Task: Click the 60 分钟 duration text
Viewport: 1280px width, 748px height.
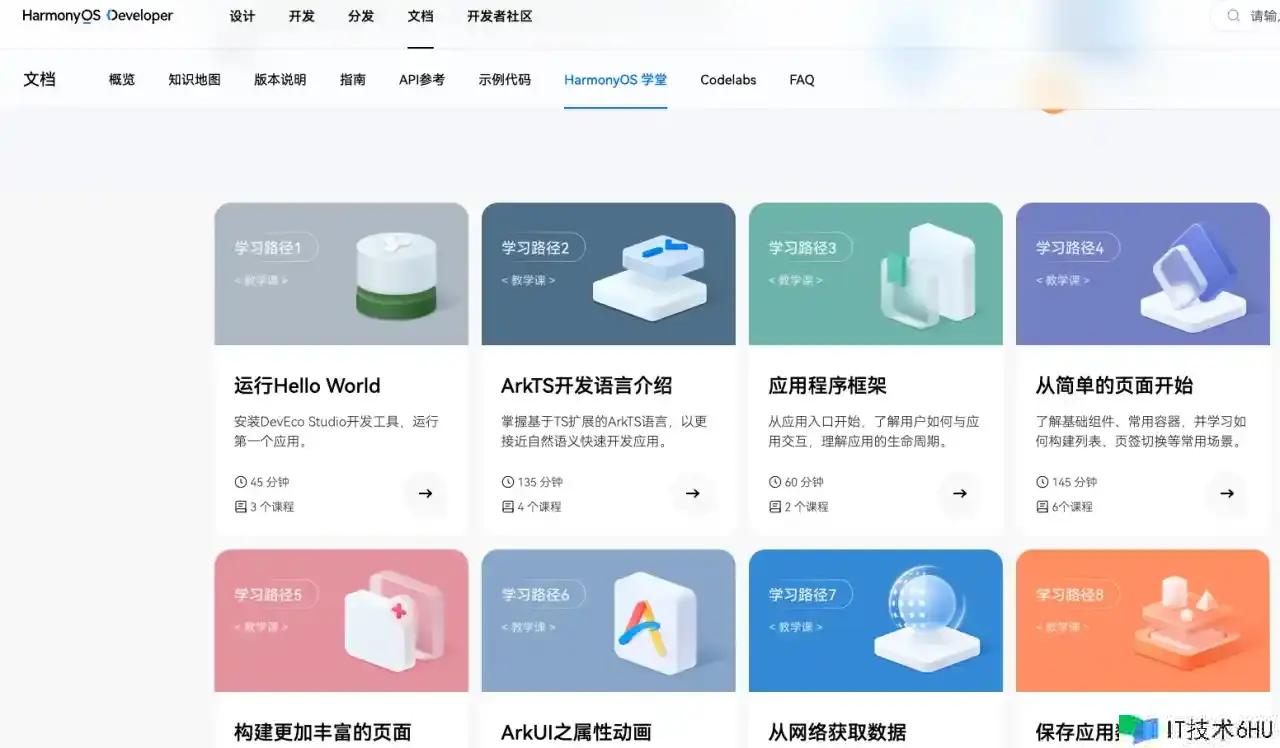Action: tap(804, 482)
